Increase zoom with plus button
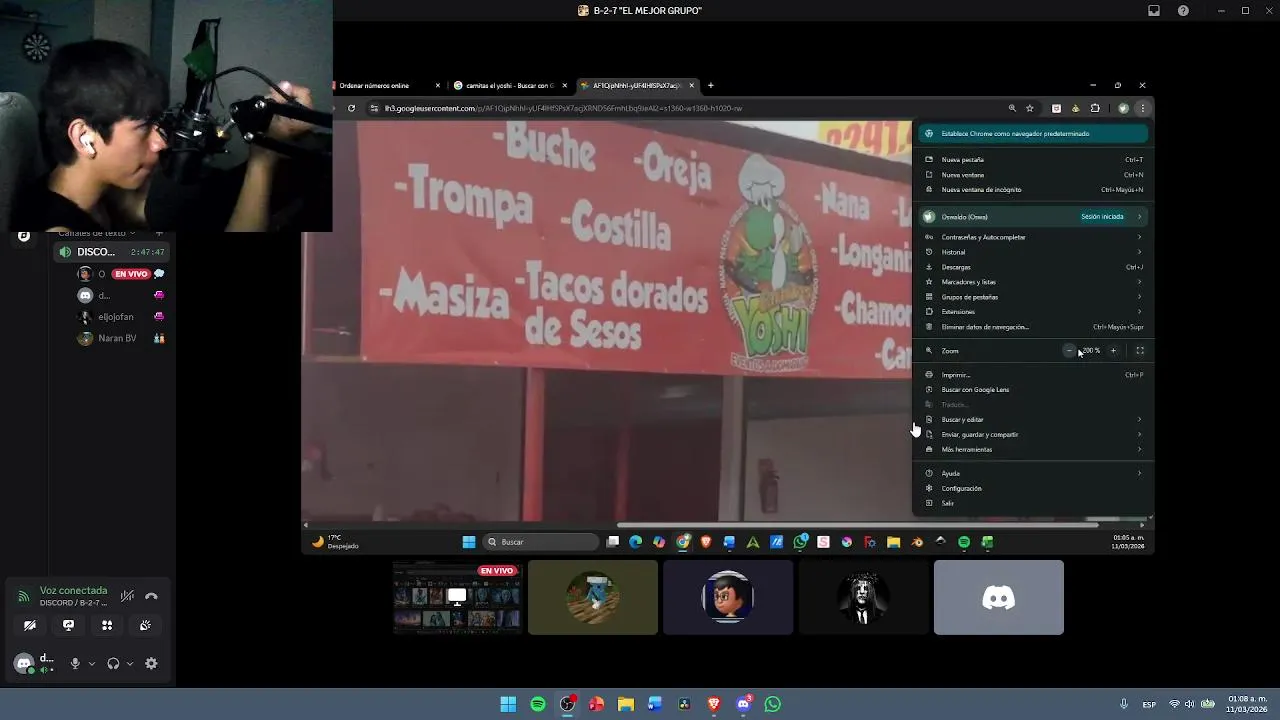 [x=1113, y=351]
